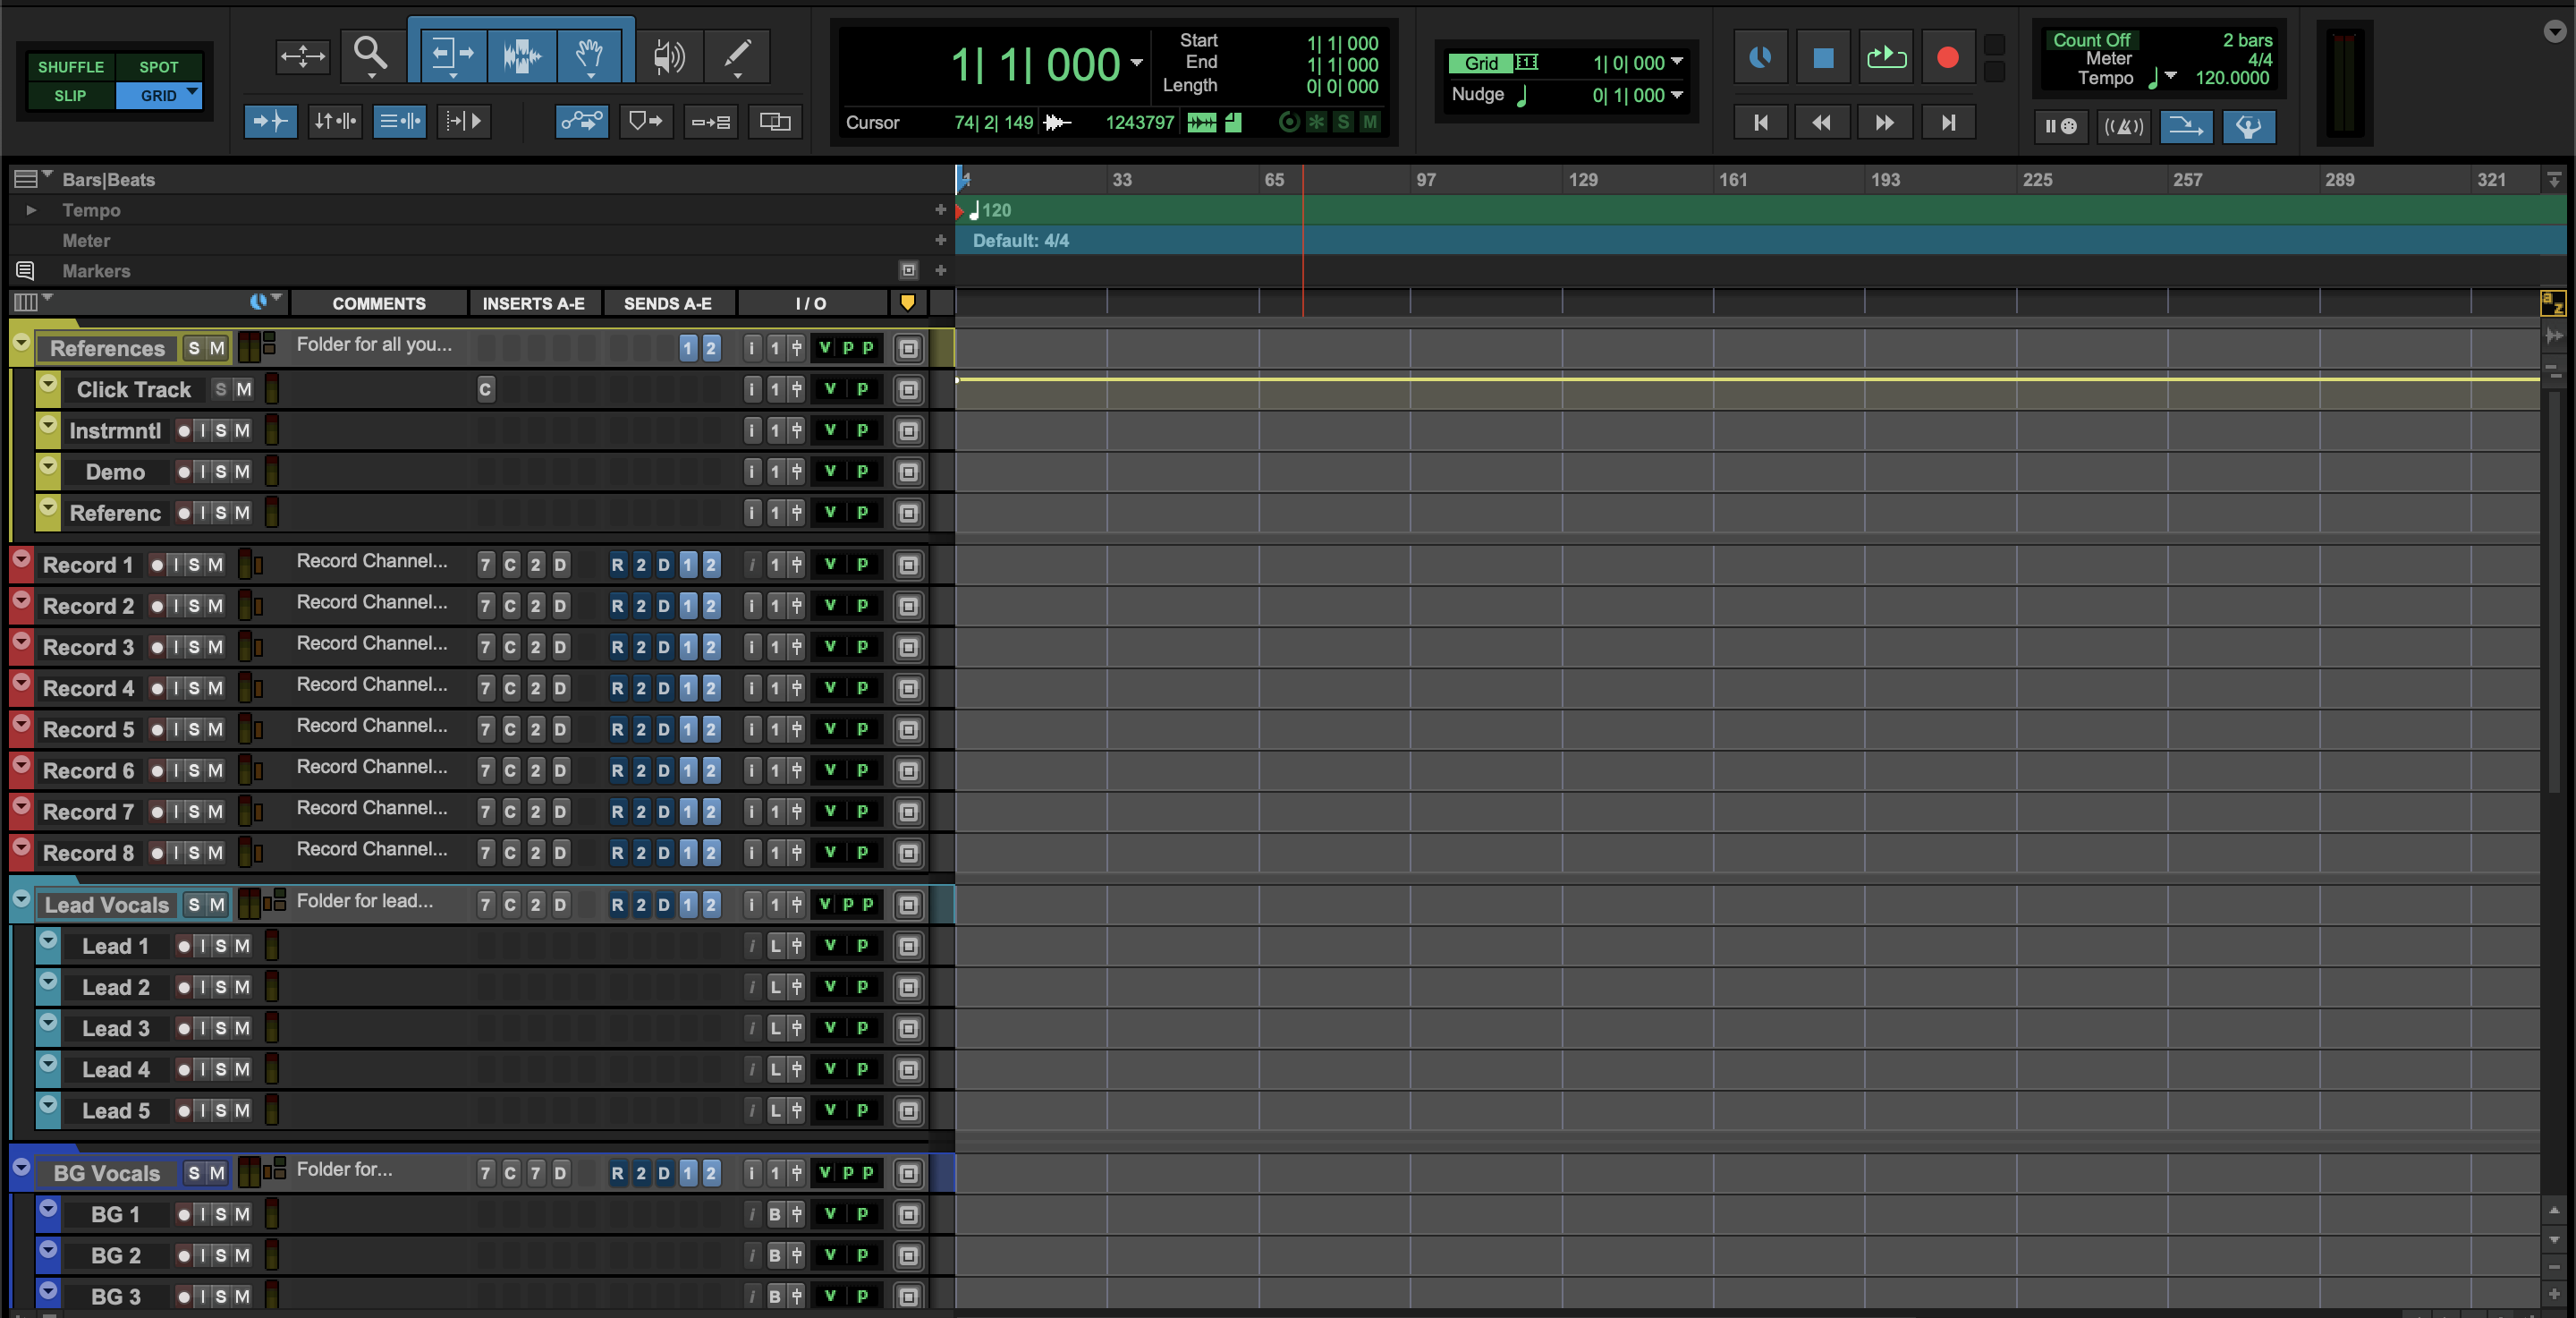Mute the Record 1 track
Image resolution: width=2576 pixels, height=1318 pixels.
[215, 565]
